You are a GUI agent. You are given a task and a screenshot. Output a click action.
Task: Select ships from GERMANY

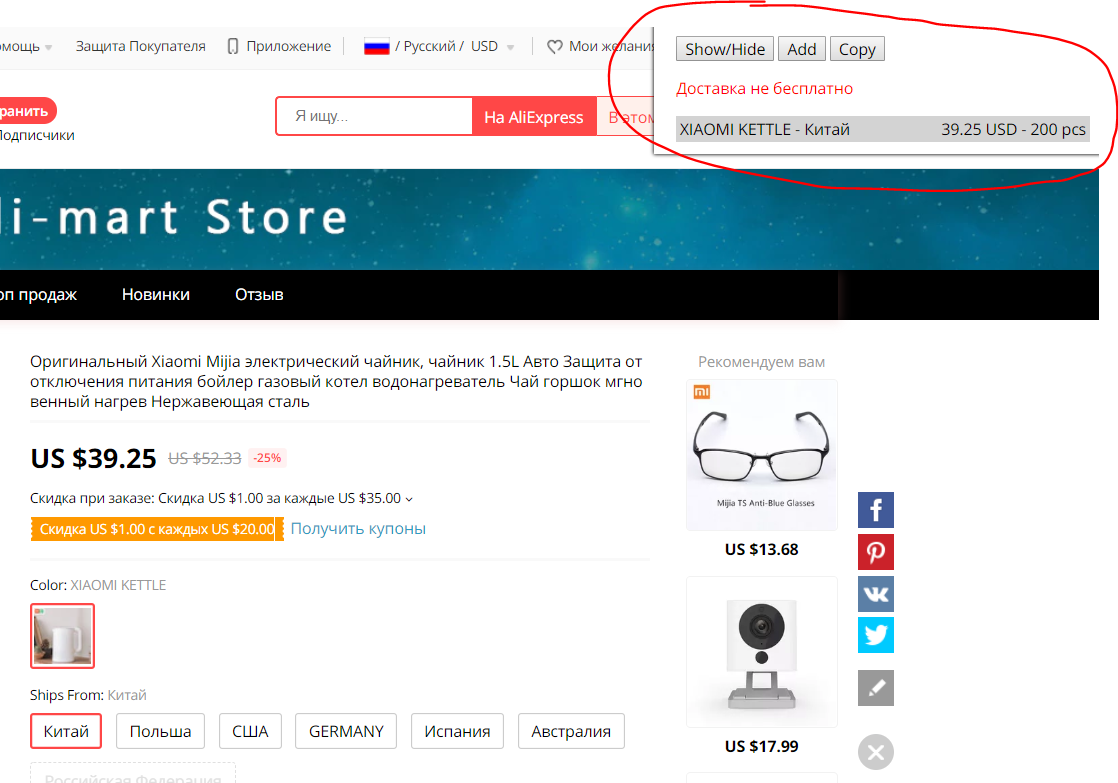coord(346,731)
